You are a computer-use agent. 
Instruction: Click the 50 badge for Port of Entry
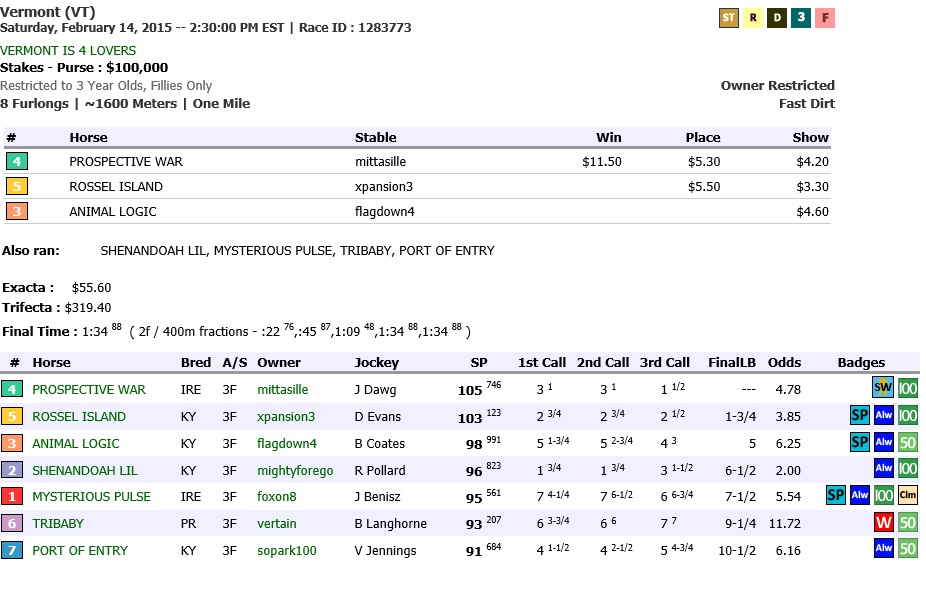[x=907, y=549]
